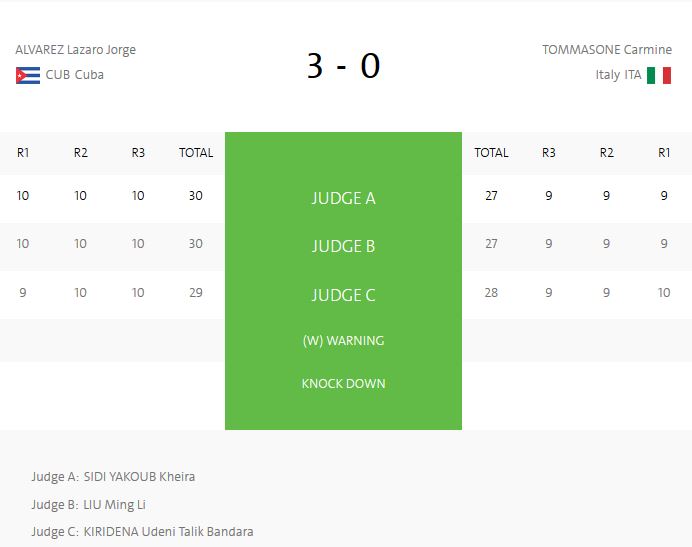Click the (W) WARNING label

point(343,340)
